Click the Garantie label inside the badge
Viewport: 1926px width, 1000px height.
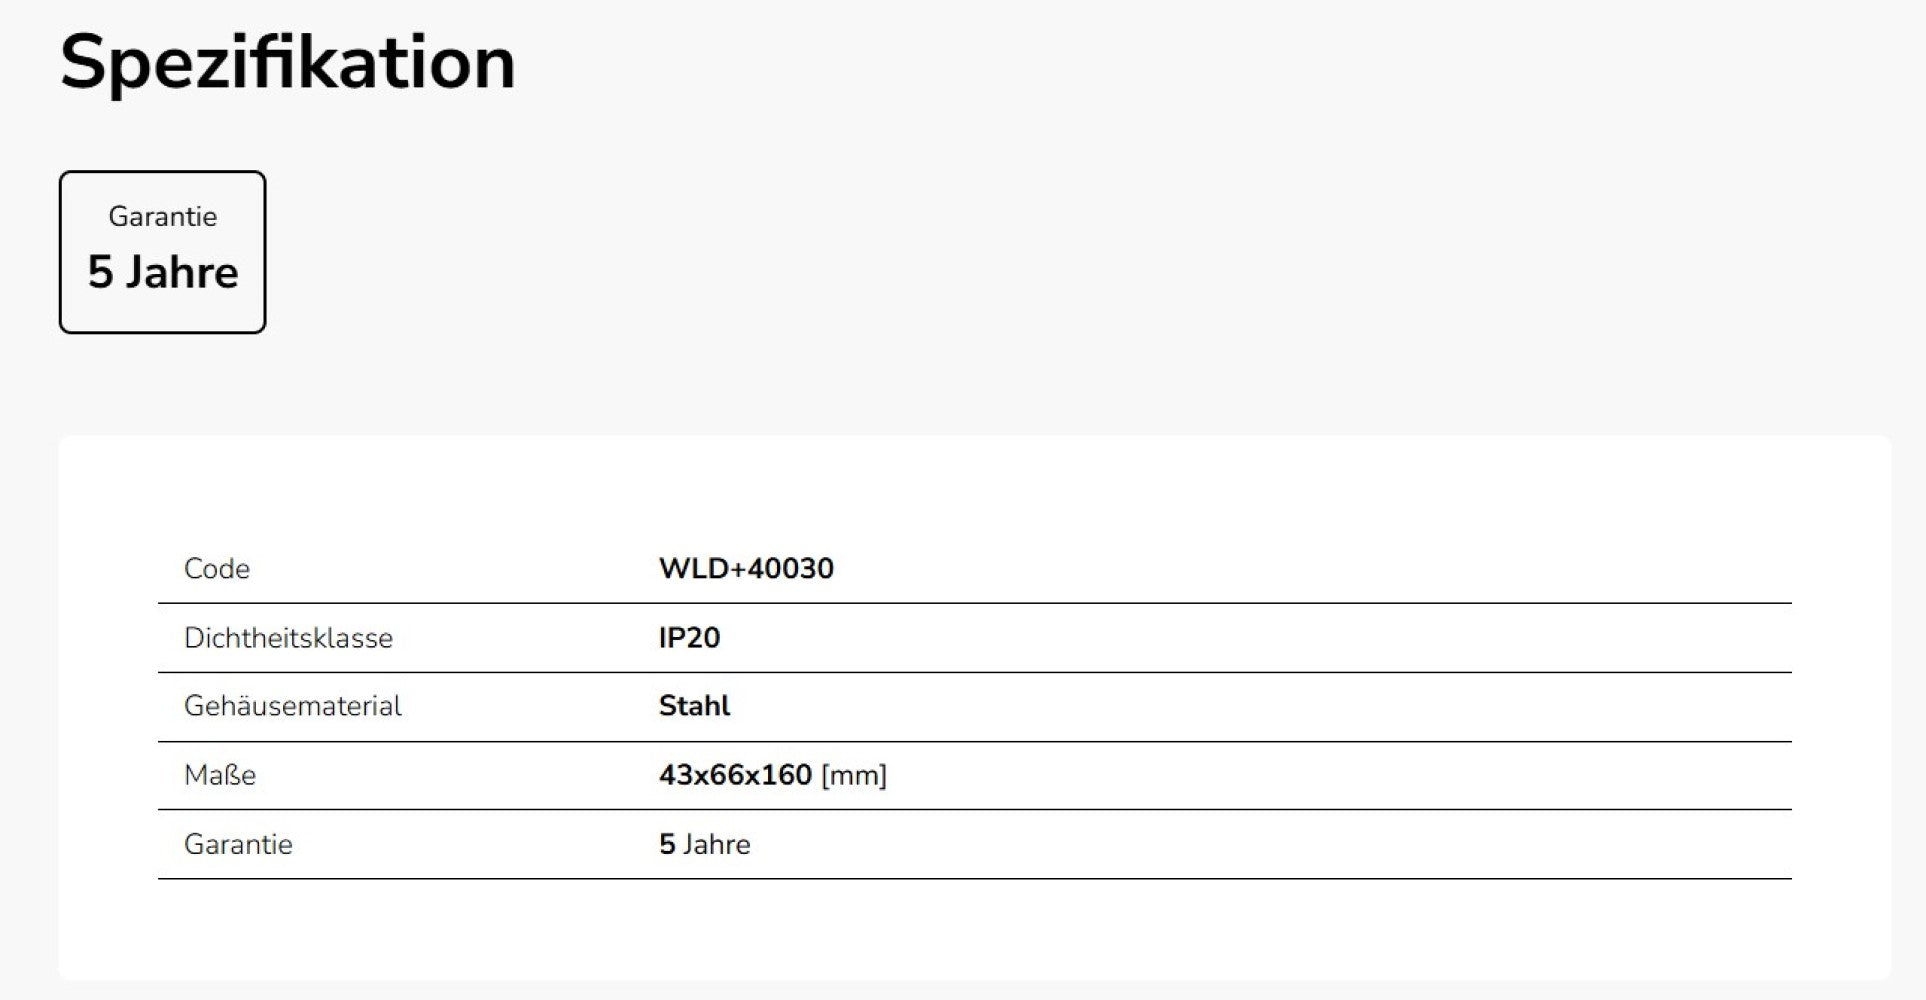click(162, 216)
